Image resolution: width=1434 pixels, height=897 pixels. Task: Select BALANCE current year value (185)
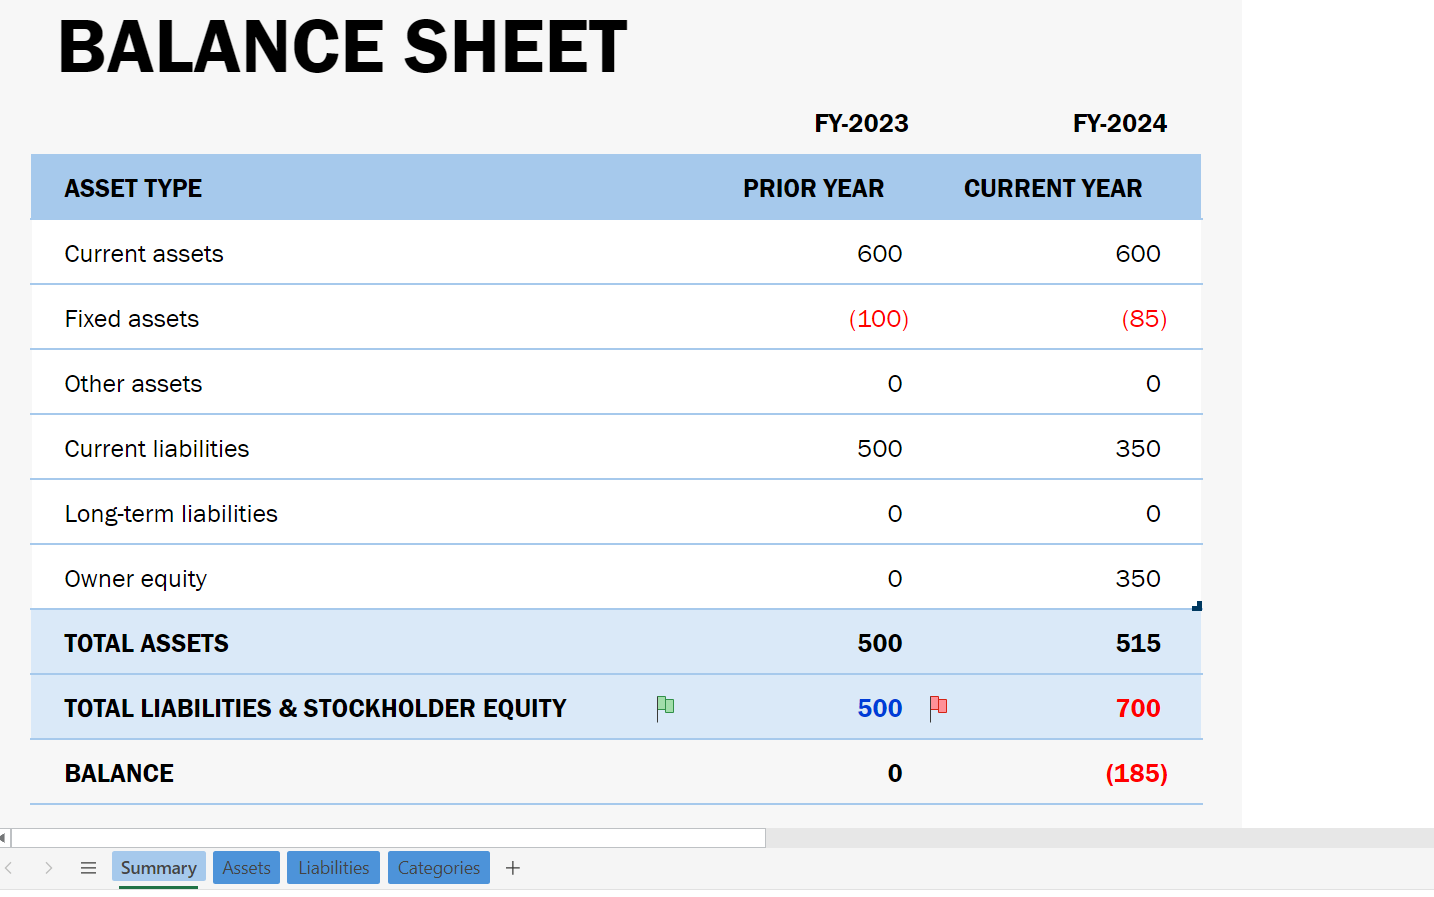point(1137,773)
